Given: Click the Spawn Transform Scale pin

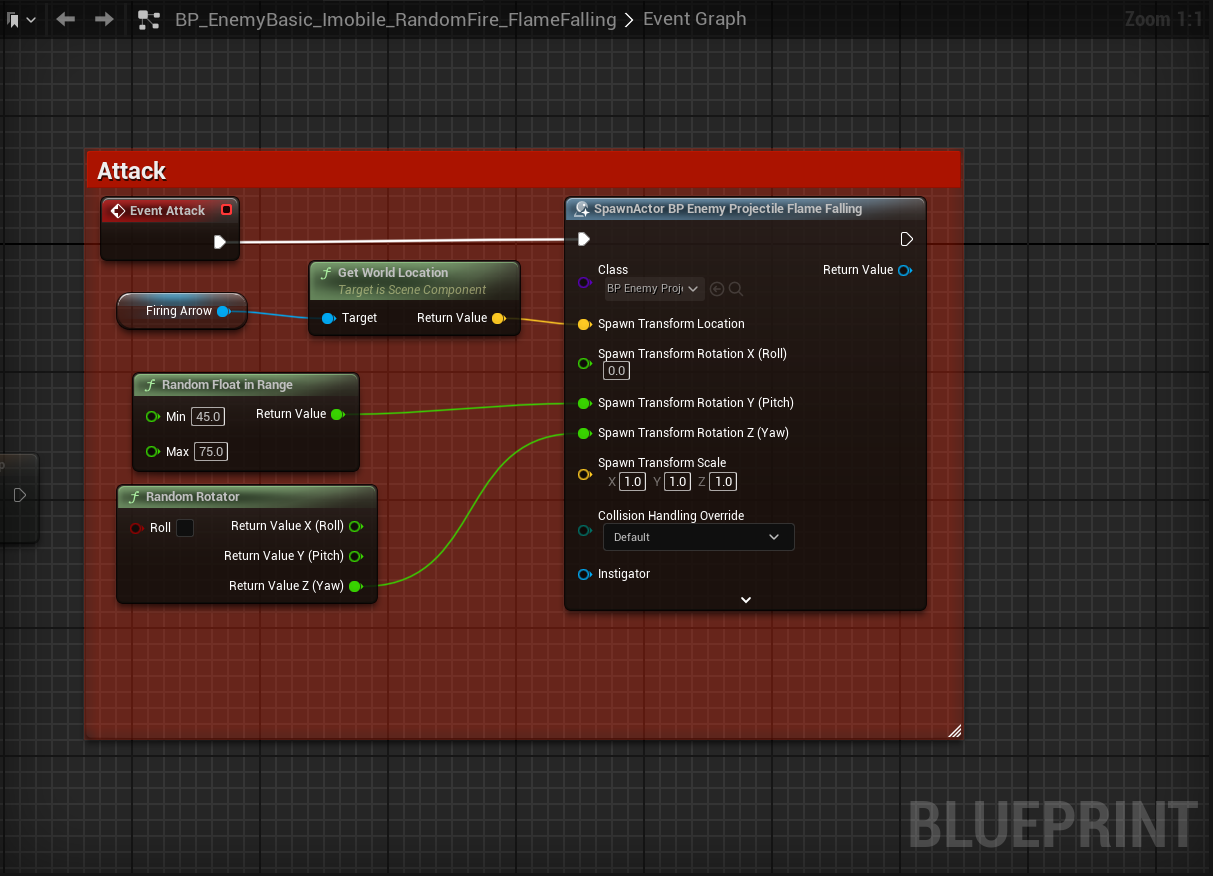Looking at the screenshot, I should point(584,474).
